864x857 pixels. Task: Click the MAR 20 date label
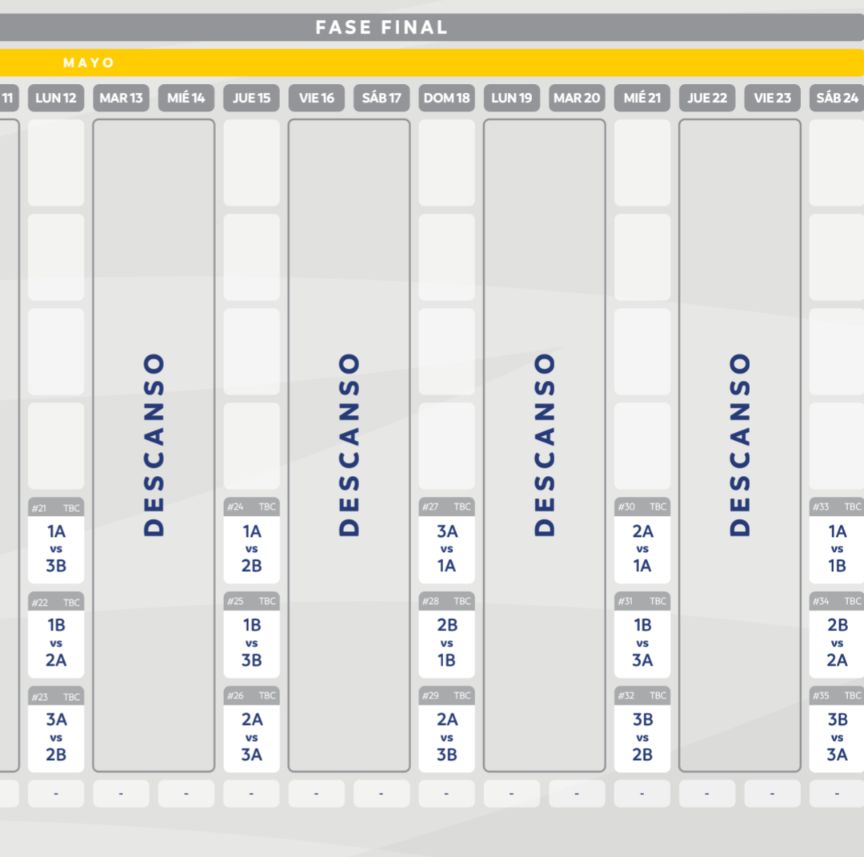tap(576, 98)
